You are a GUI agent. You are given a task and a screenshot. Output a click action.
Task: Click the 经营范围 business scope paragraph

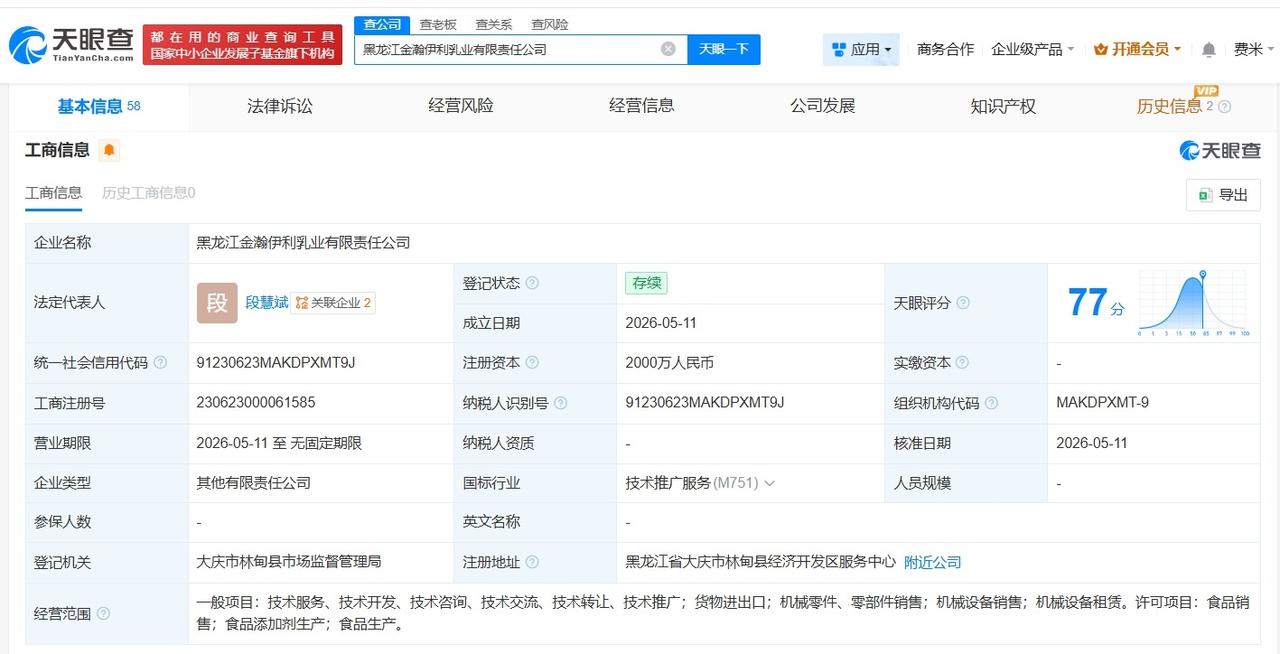point(723,613)
